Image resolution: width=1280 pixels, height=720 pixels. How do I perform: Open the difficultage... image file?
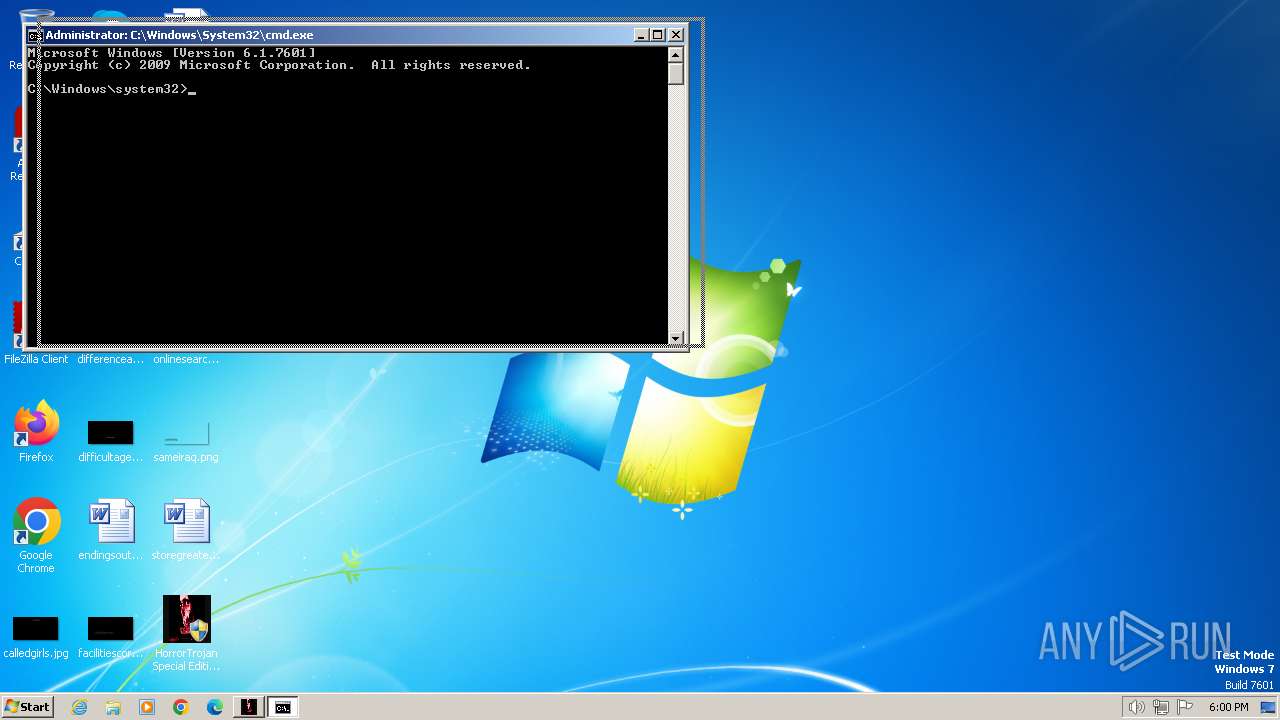110,440
